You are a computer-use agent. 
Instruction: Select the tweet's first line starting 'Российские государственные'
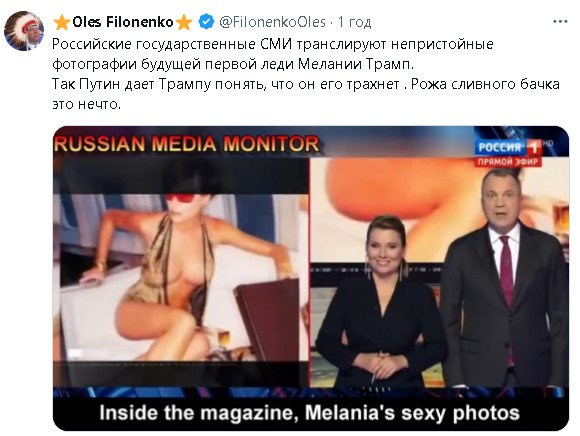pos(273,44)
